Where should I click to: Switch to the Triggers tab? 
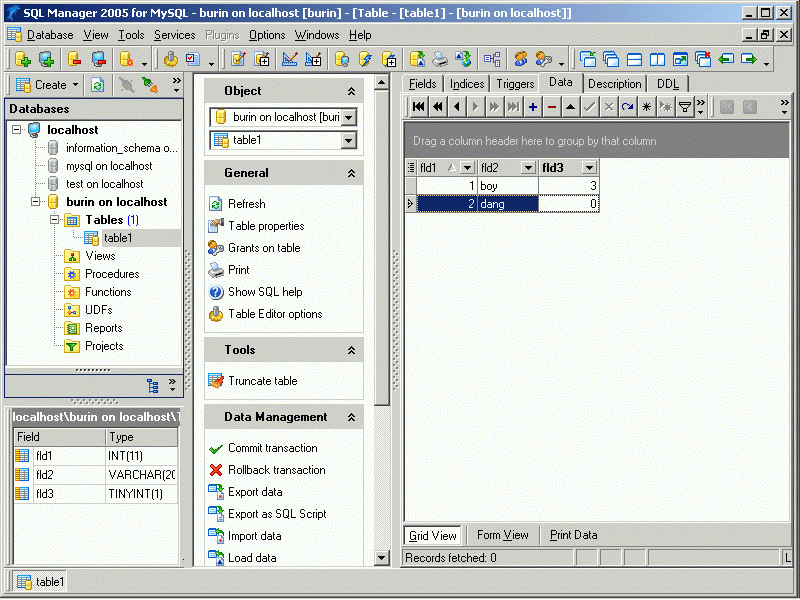coord(515,84)
